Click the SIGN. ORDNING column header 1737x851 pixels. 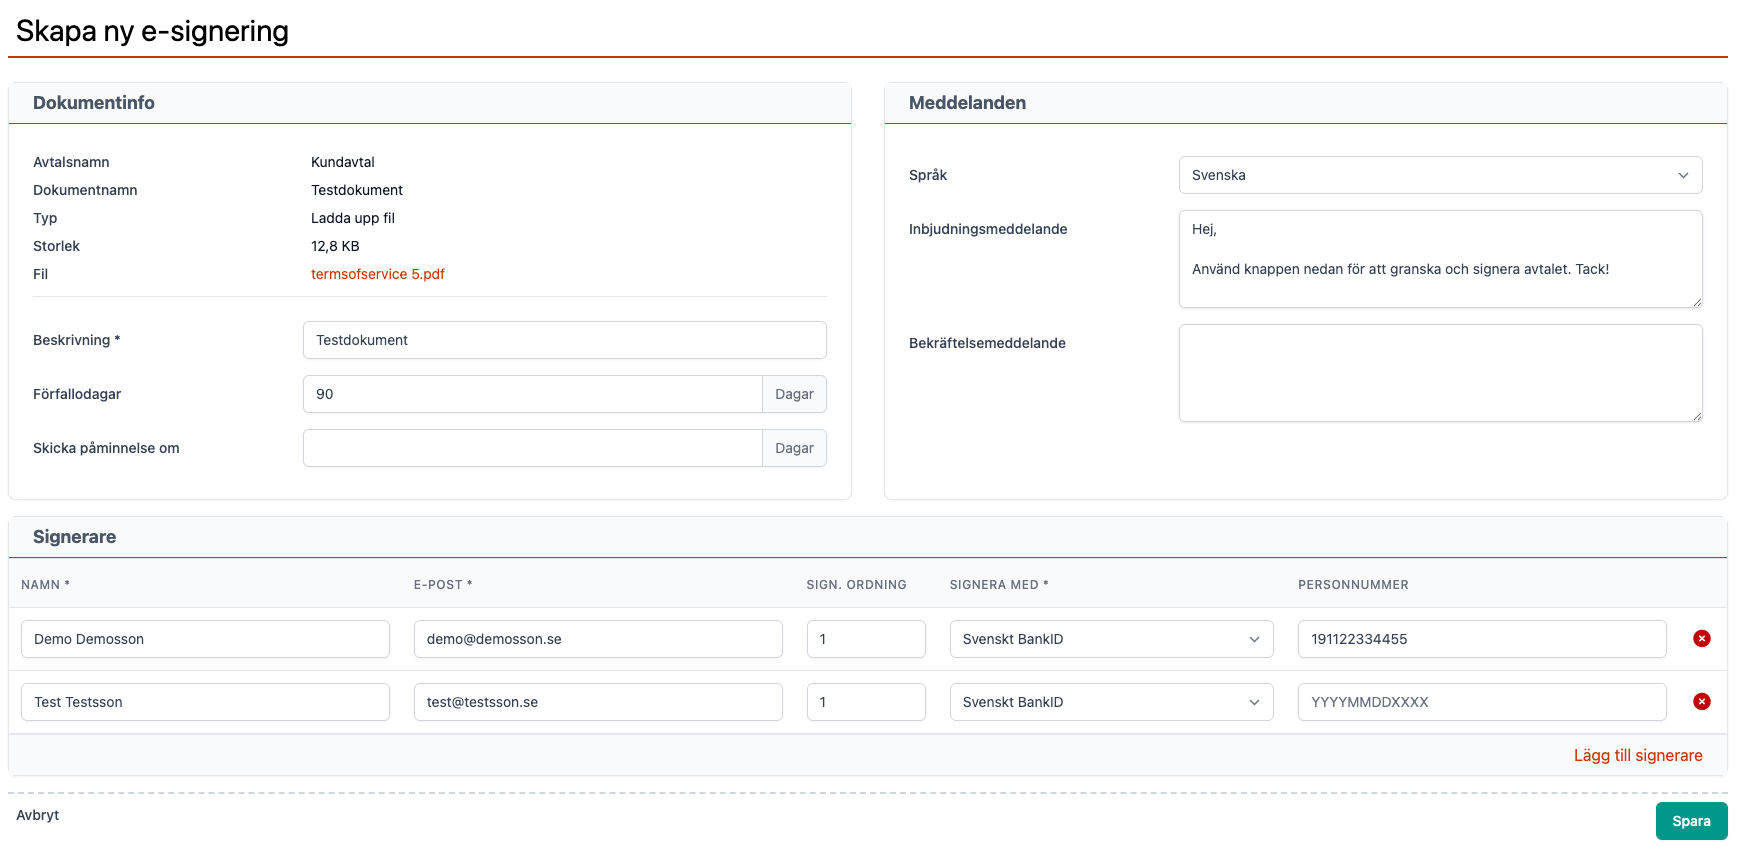pos(857,585)
